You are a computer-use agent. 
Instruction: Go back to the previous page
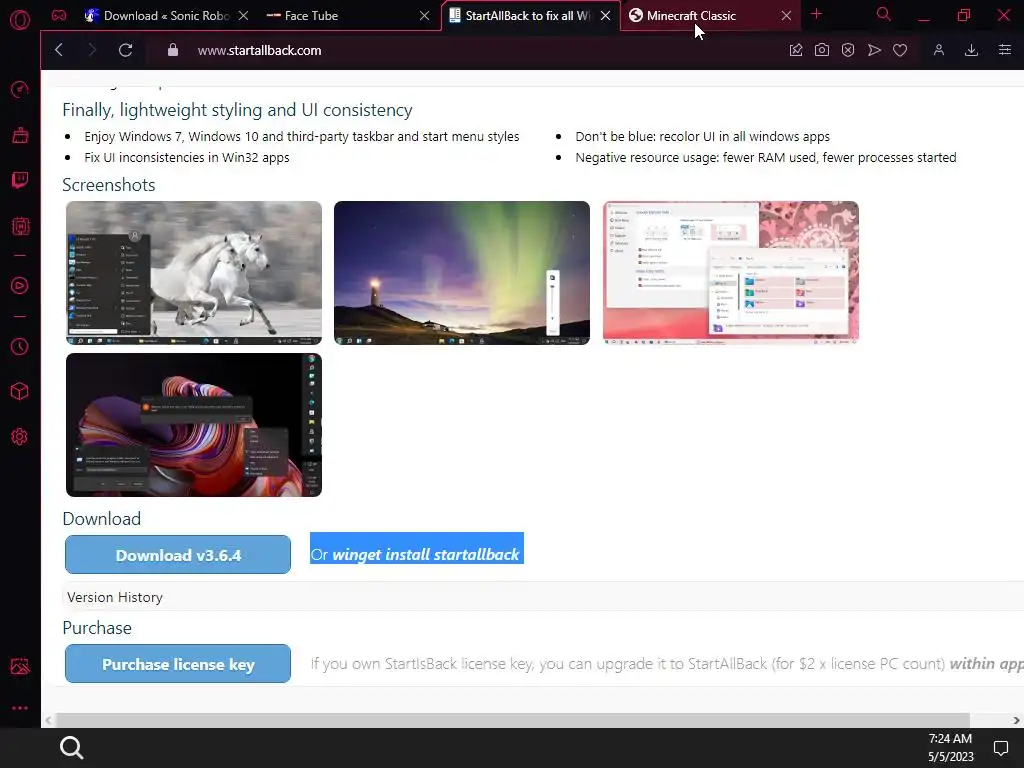tap(59, 50)
